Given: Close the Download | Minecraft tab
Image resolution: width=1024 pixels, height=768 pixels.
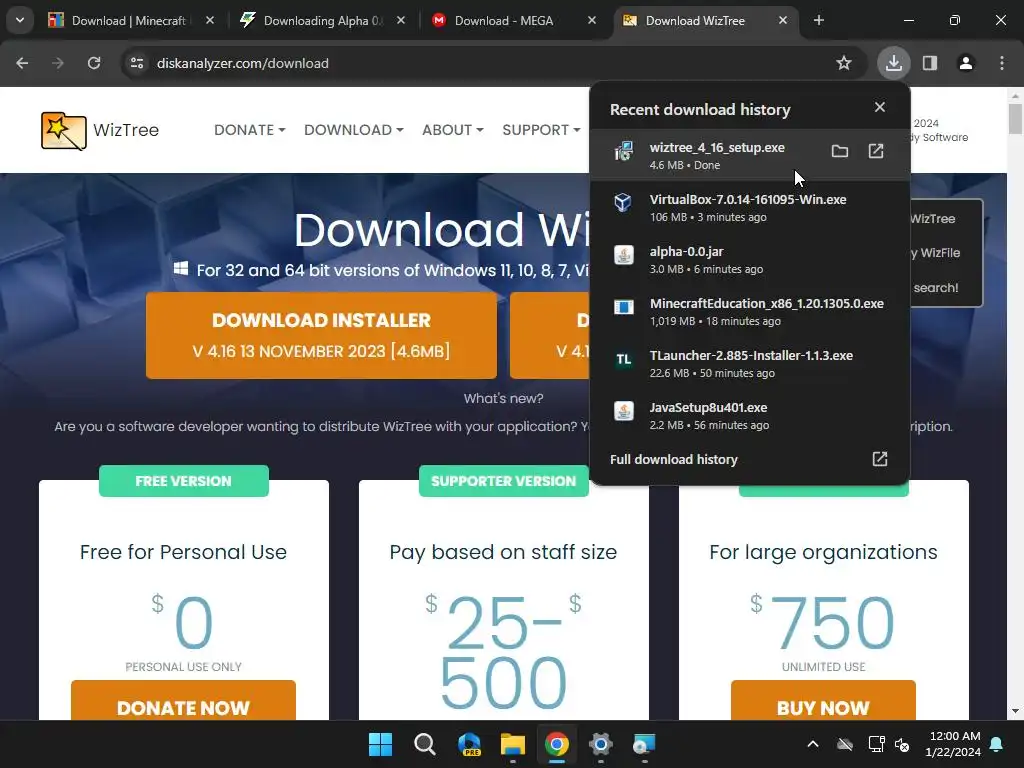Looking at the screenshot, I should (x=210, y=20).
